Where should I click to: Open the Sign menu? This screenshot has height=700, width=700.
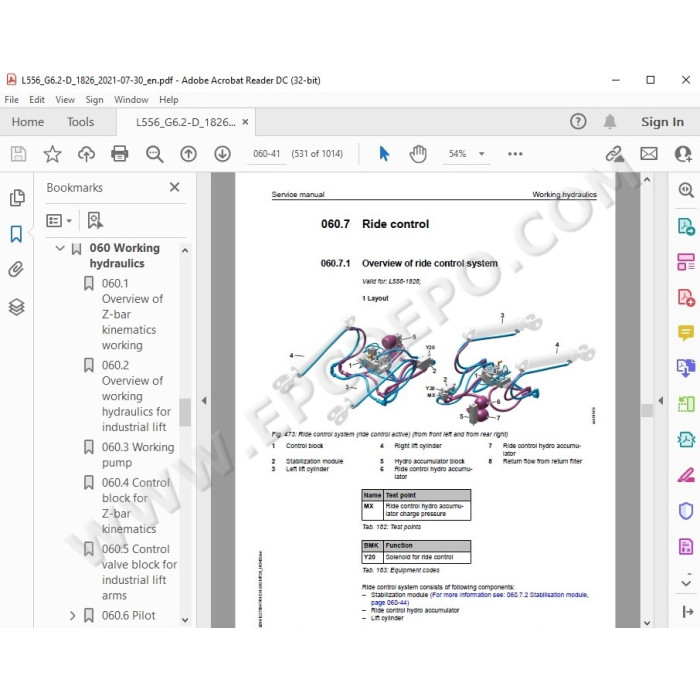[x=94, y=100]
